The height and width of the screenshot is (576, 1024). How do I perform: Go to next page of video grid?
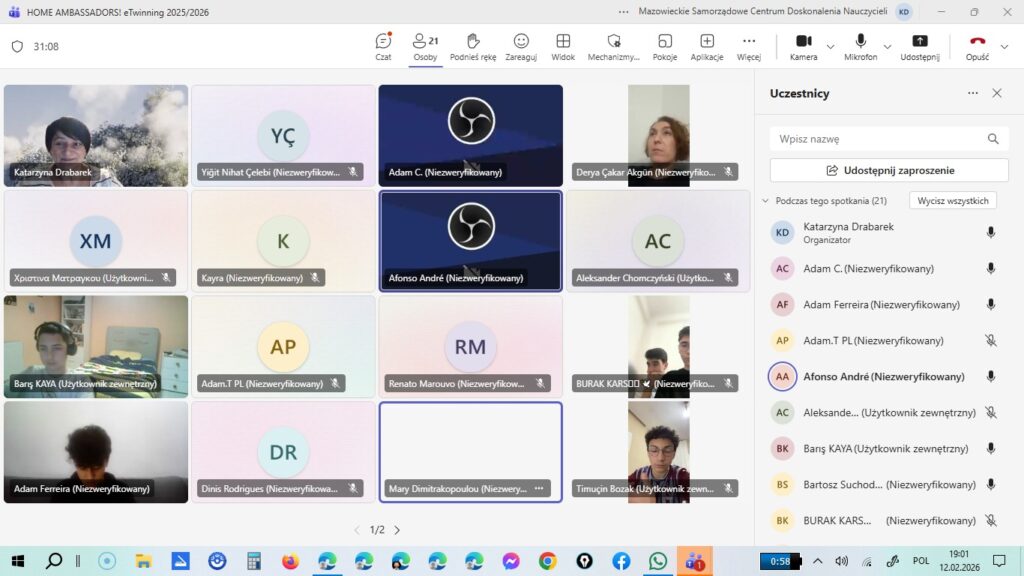pos(397,530)
